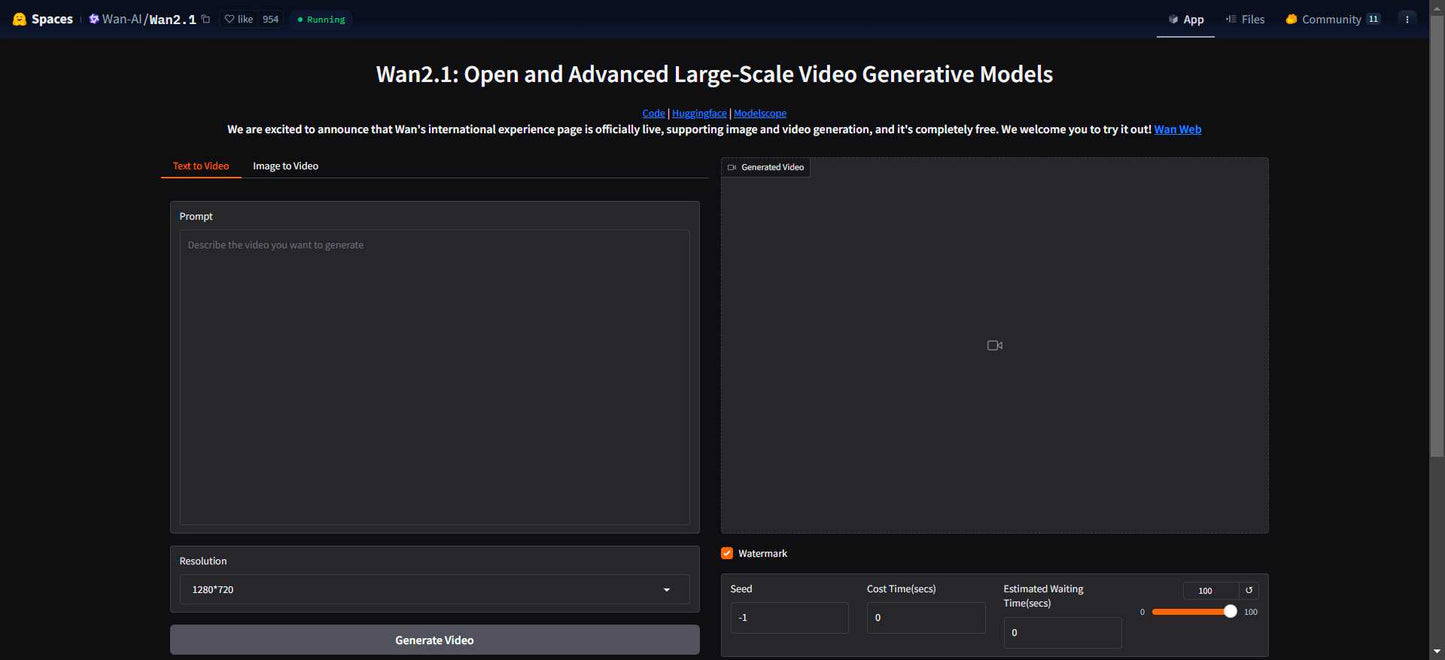The width and height of the screenshot is (1445, 660).
Task: Click the reset arrow next to the slider value
Action: [x=1249, y=591]
